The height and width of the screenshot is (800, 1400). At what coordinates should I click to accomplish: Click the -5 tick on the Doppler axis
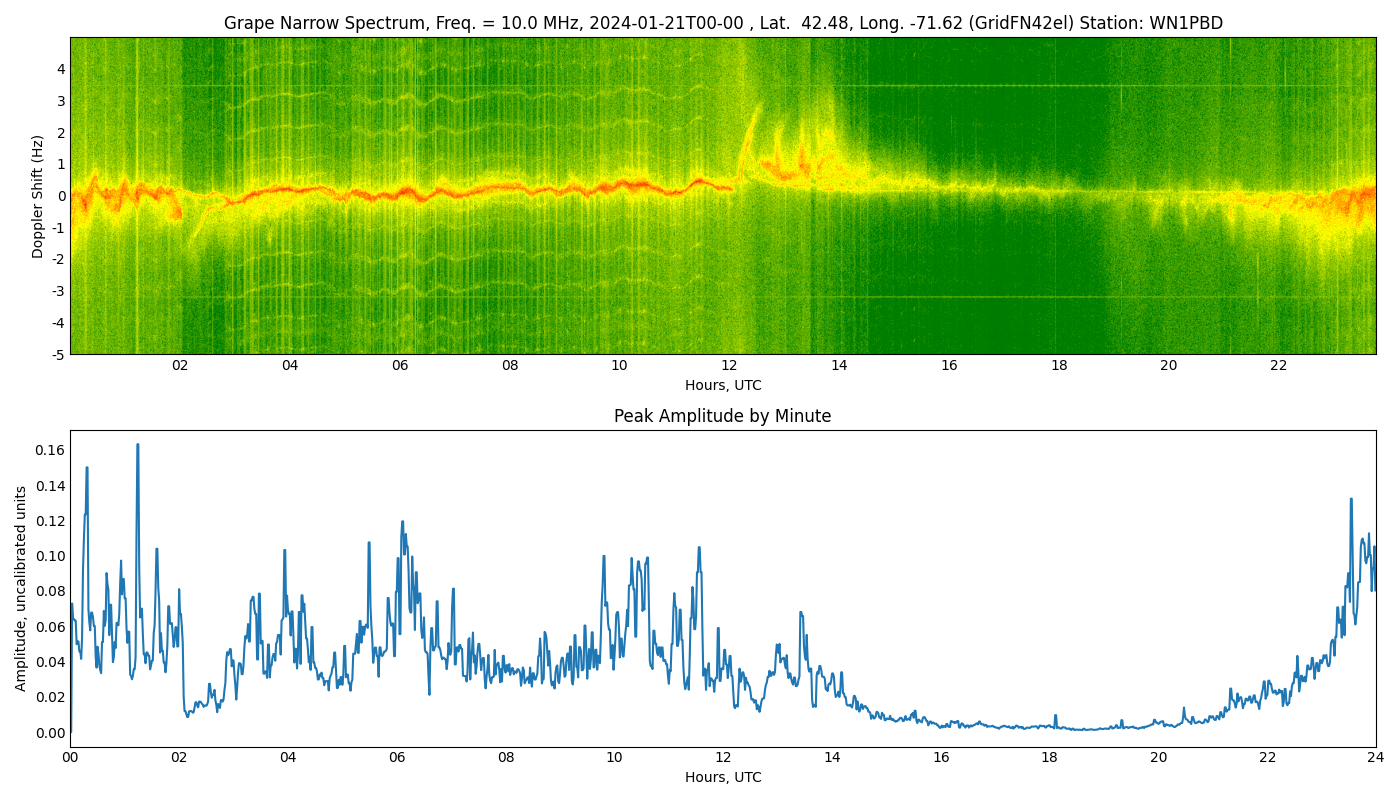58,354
